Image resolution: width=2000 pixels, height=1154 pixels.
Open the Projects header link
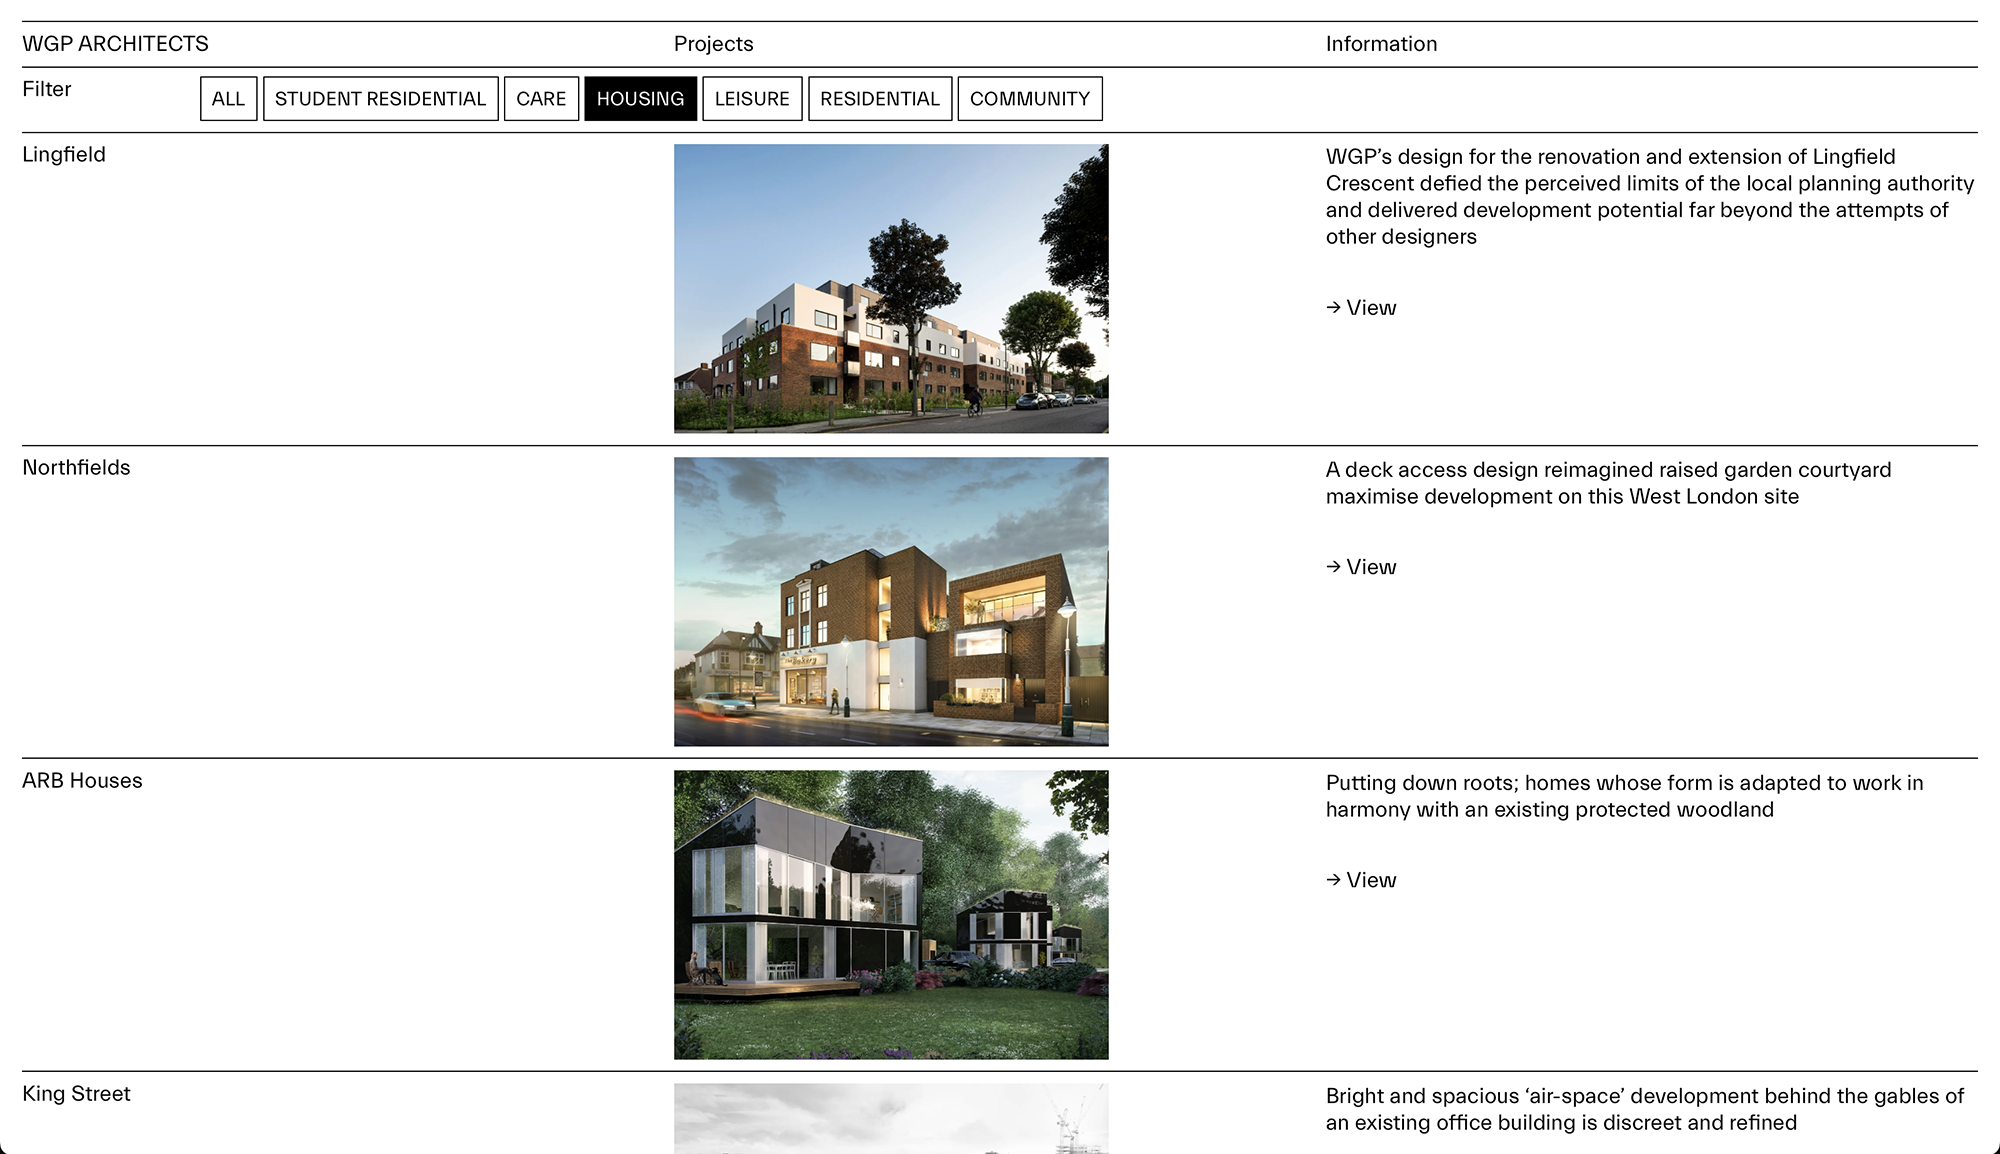click(713, 44)
